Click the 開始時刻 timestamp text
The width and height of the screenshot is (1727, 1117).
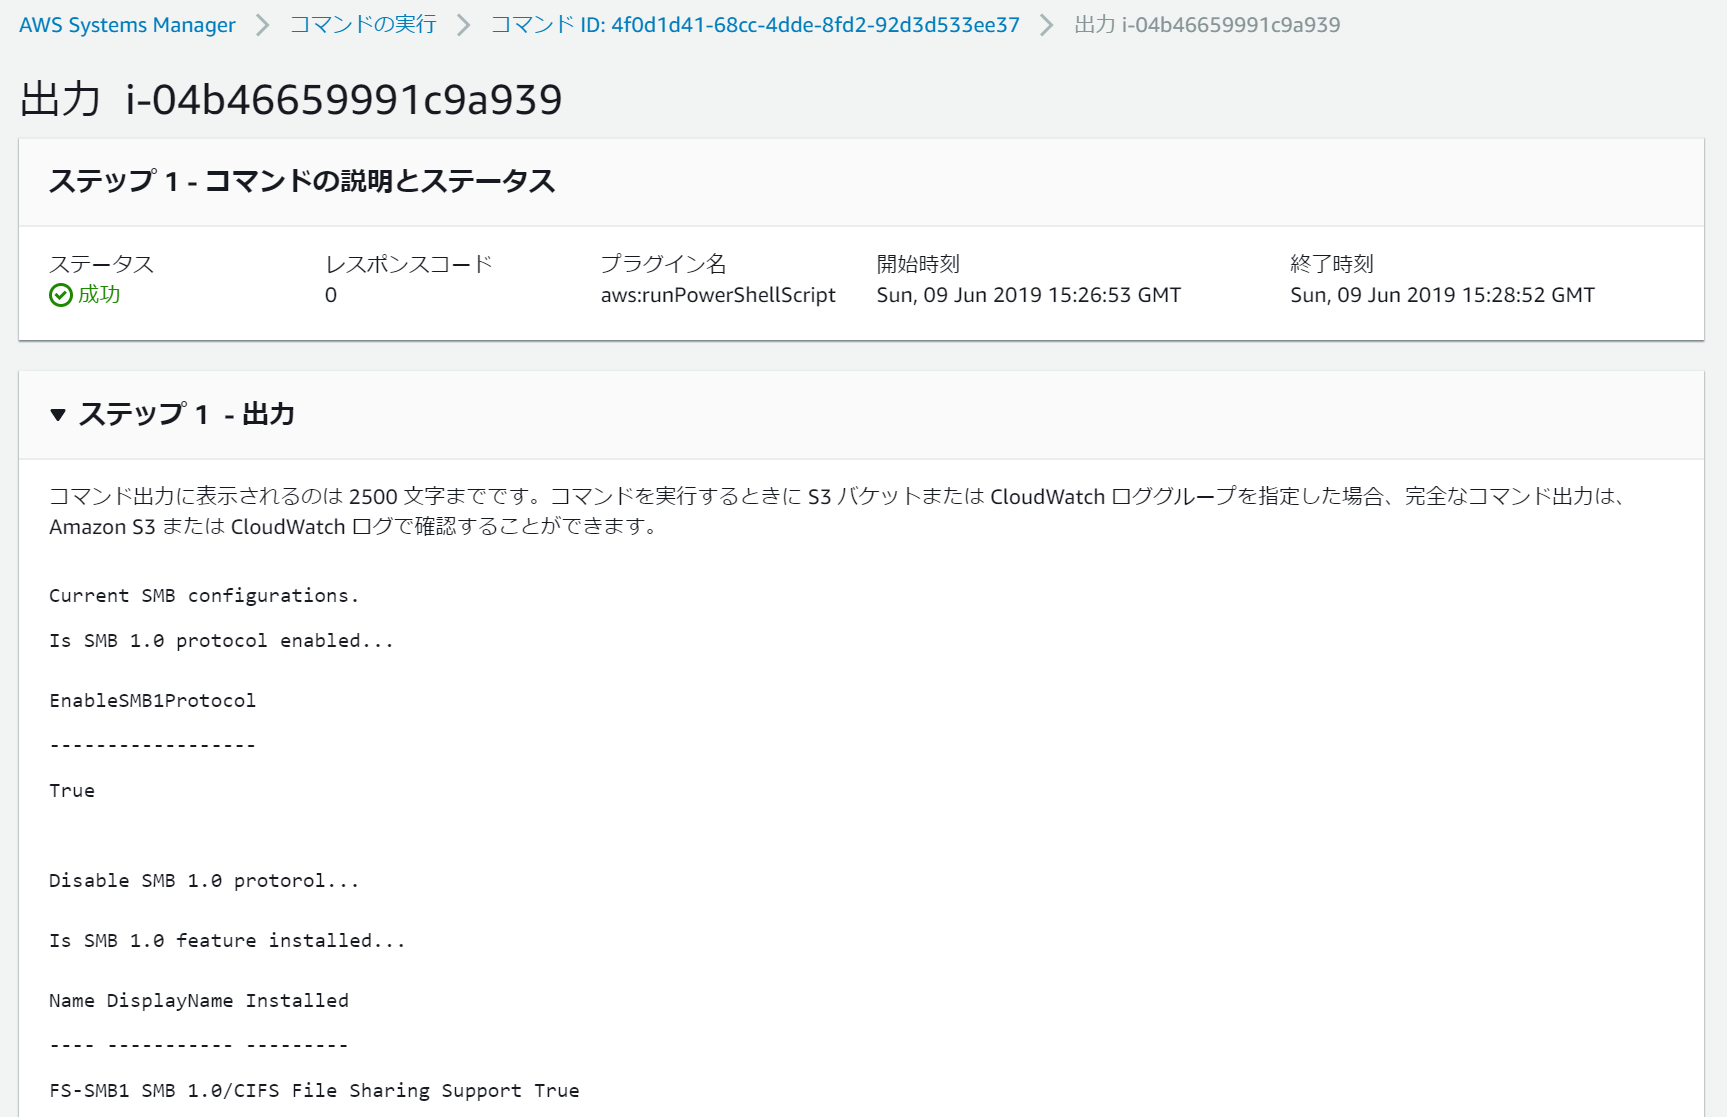tap(1028, 294)
